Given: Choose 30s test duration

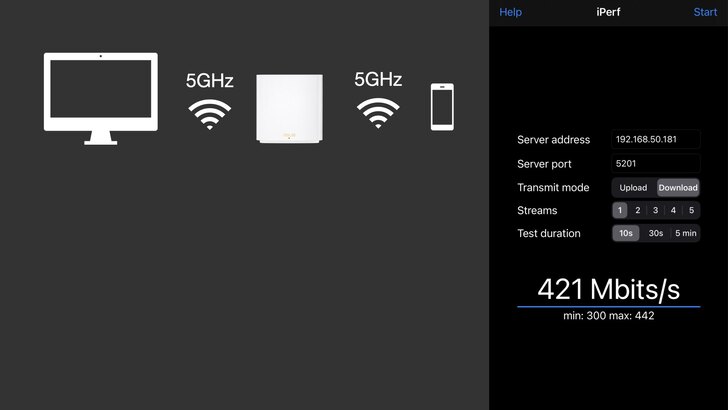Looking at the screenshot, I should coord(656,233).
